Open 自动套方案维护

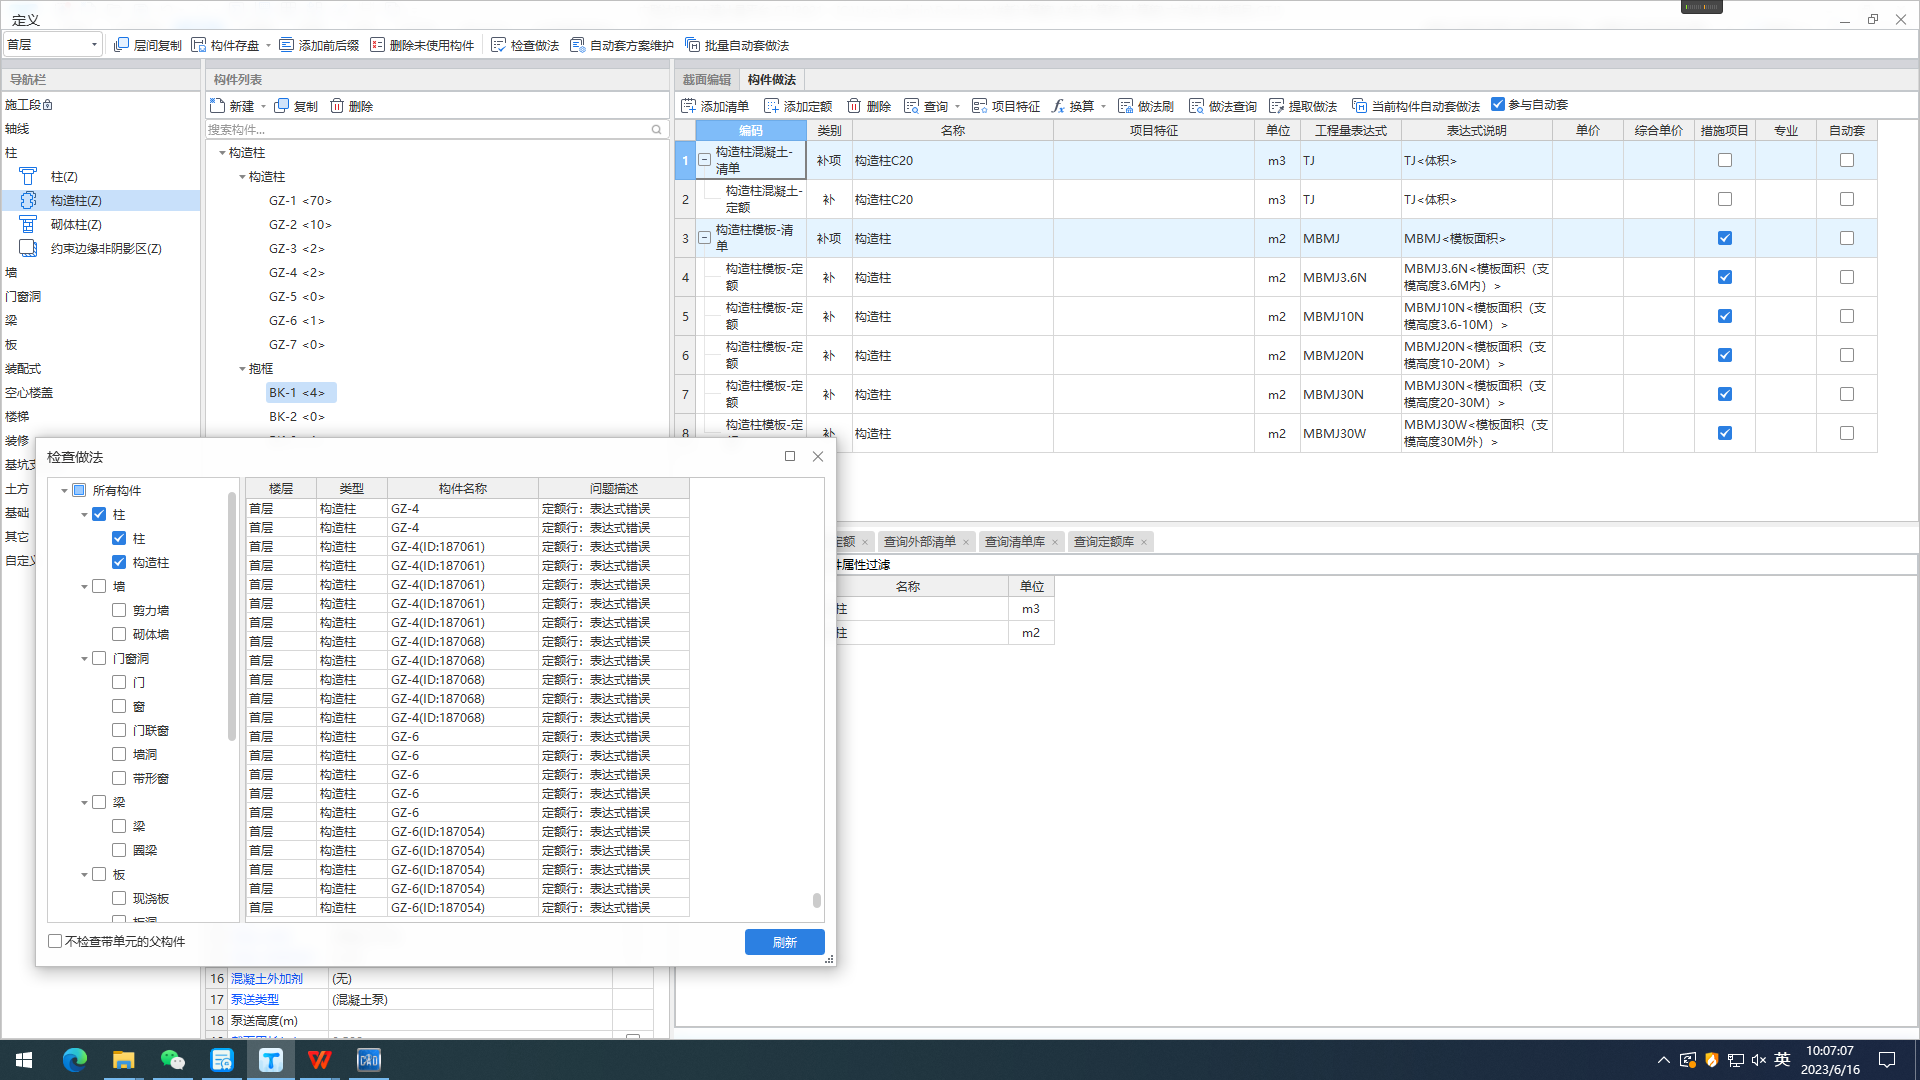point(621,45)
